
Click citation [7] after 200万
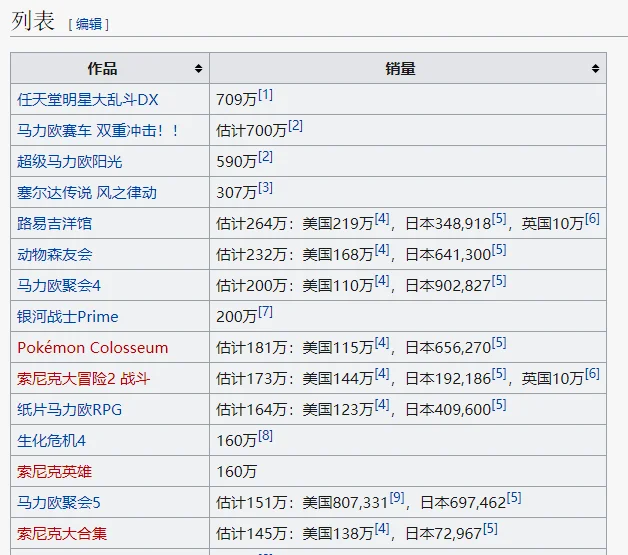coord(265,312)
